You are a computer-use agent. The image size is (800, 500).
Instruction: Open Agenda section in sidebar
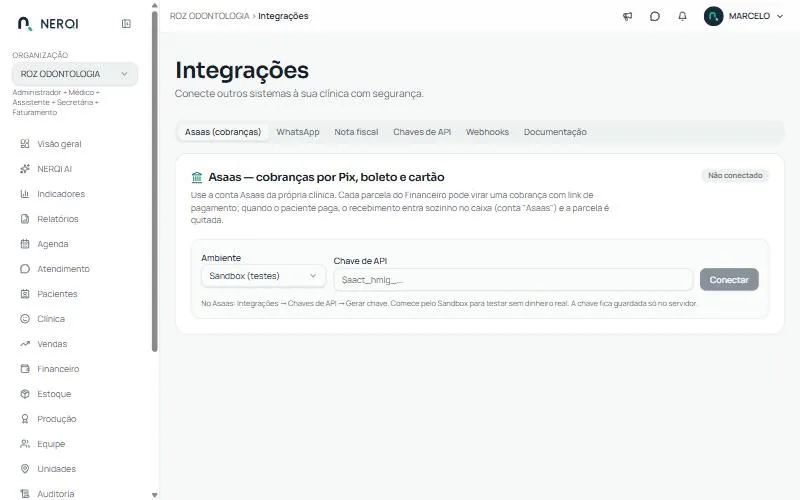[x=53, y=244]
